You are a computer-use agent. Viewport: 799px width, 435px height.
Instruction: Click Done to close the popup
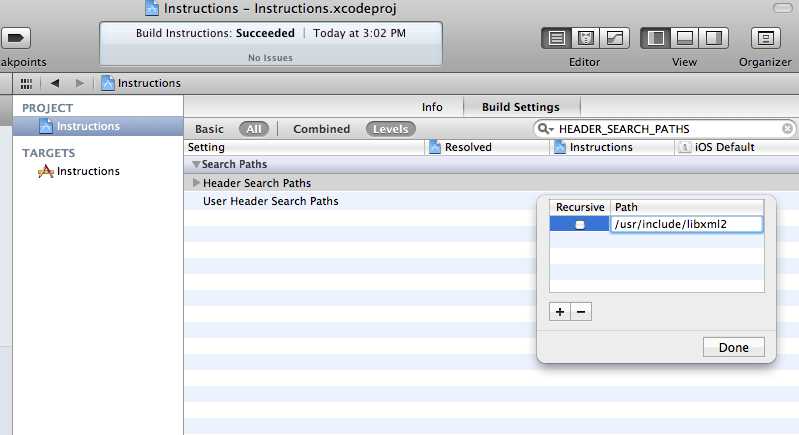734,347
